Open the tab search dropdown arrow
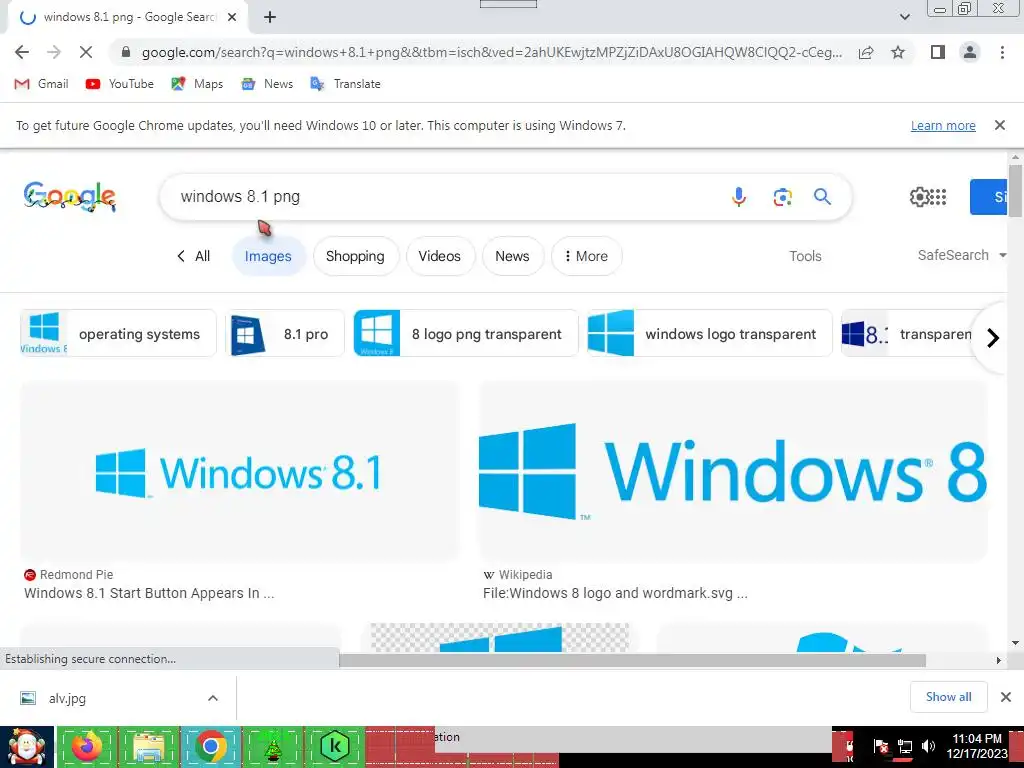 [x=904, y=17]
